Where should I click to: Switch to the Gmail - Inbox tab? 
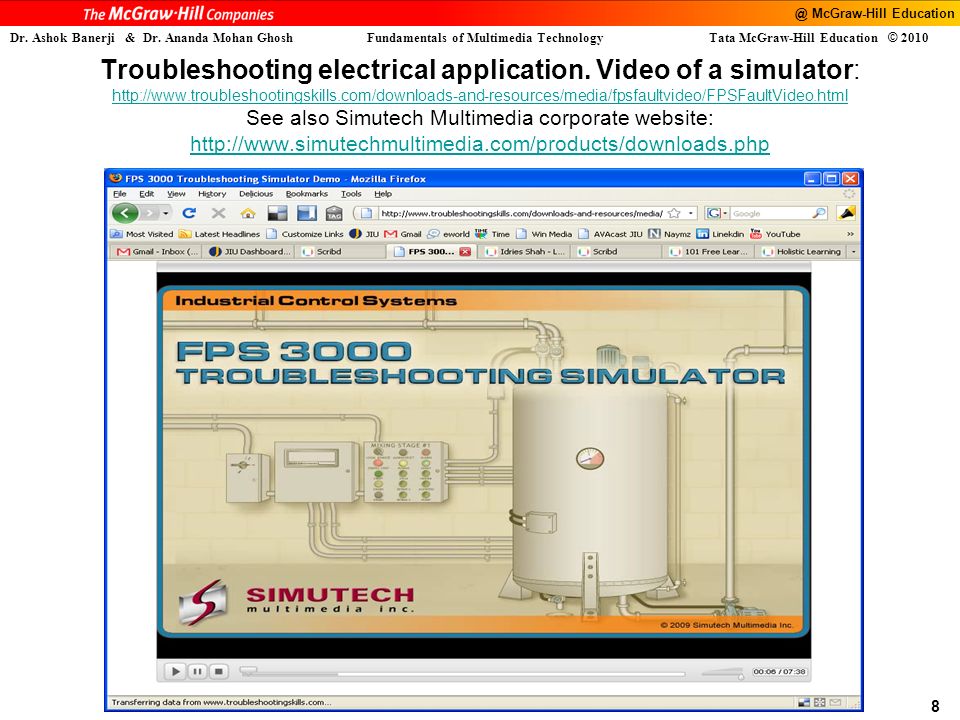click(x=157, y=252)
